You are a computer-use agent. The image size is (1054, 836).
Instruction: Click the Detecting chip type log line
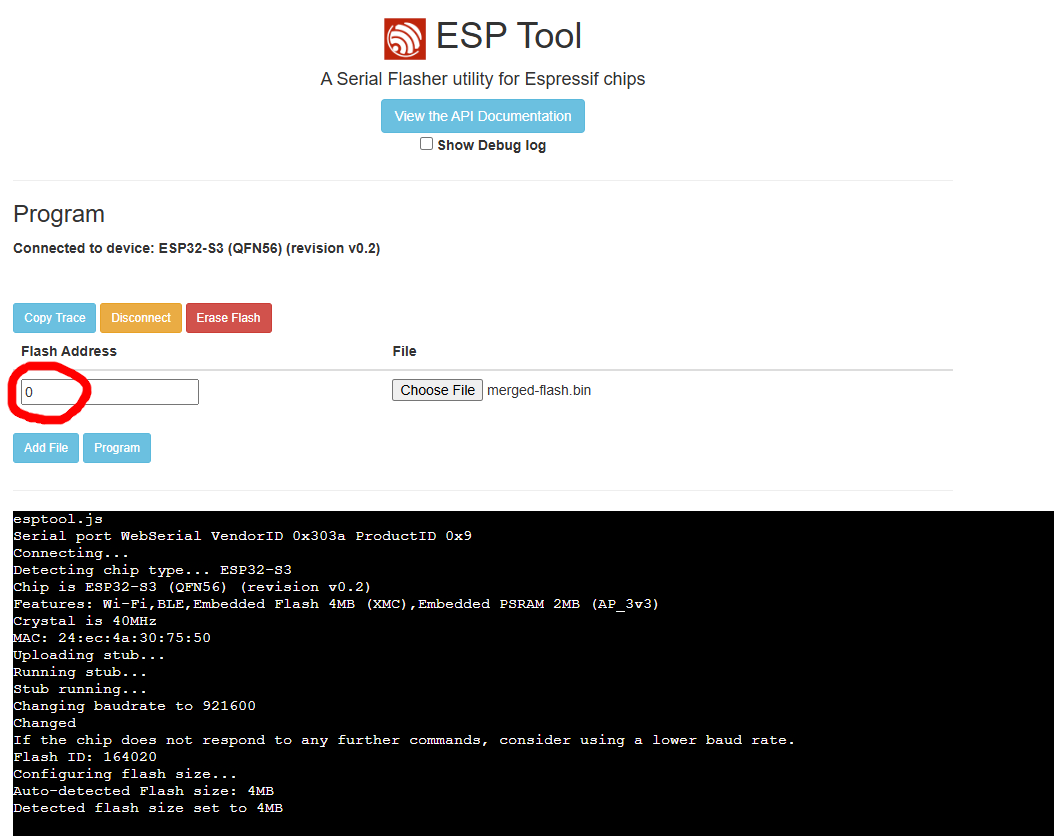(153, 570)
